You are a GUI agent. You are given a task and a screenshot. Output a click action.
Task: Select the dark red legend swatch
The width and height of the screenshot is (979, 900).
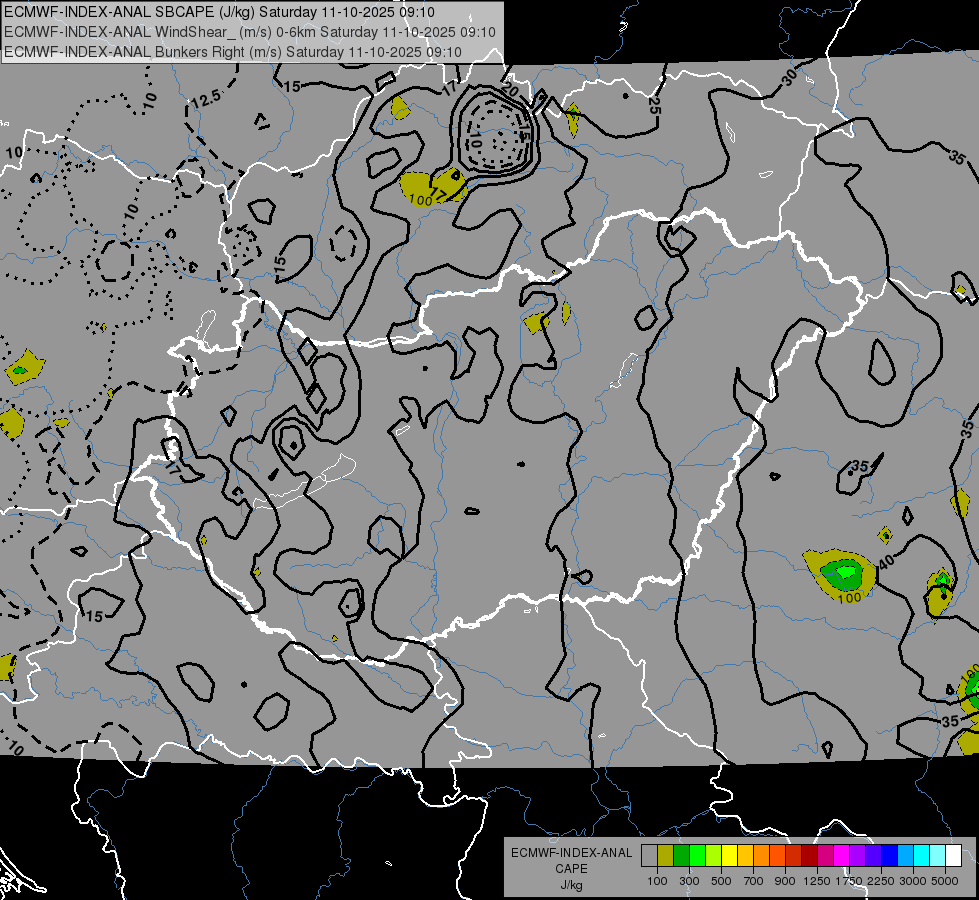pos(809,855)
